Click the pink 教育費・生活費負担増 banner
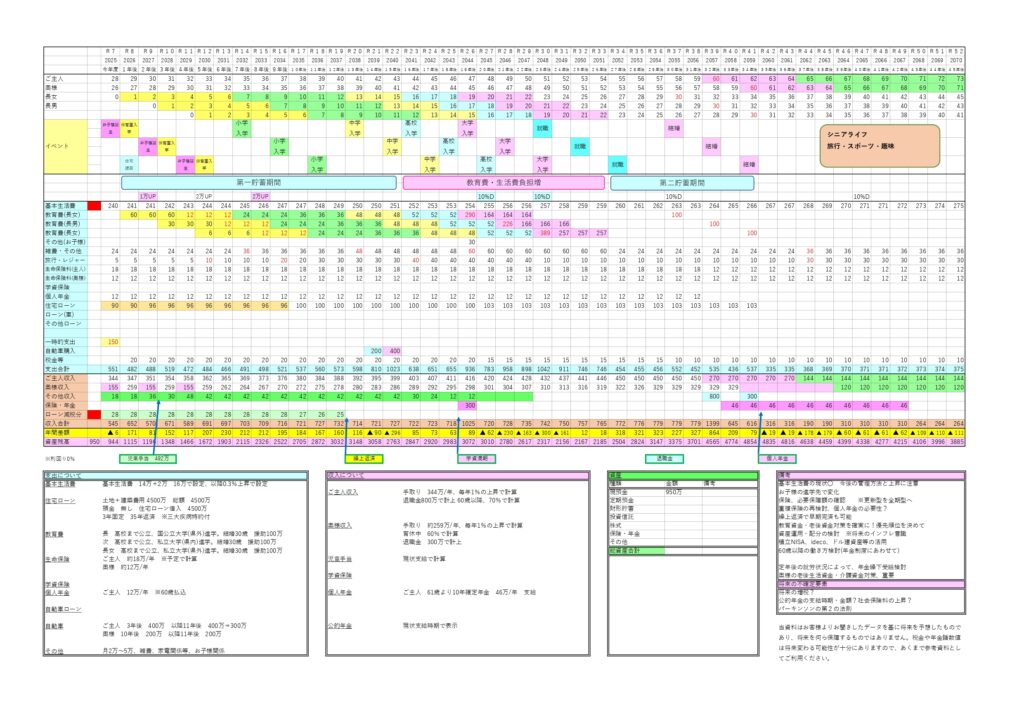Screen dimensions: 1024x724 pyautogui.click(x=503, y=183)
